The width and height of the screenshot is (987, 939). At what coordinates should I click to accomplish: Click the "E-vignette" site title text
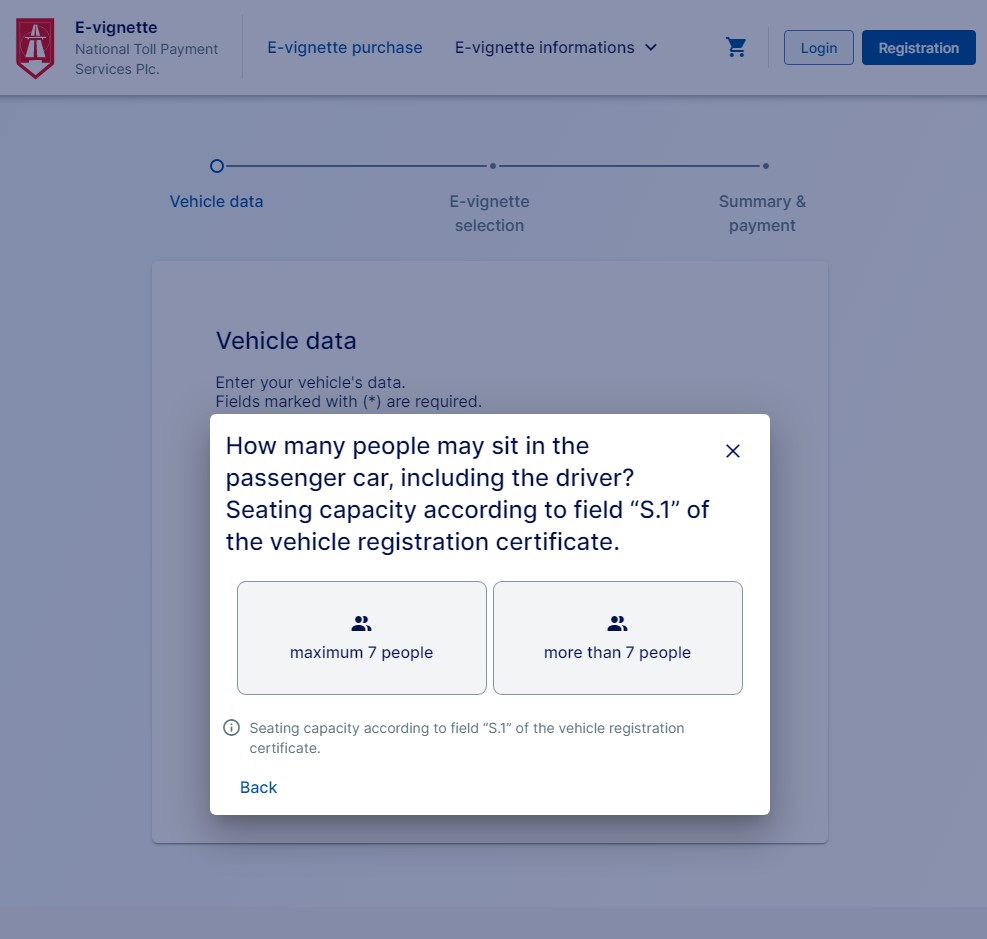116,27
